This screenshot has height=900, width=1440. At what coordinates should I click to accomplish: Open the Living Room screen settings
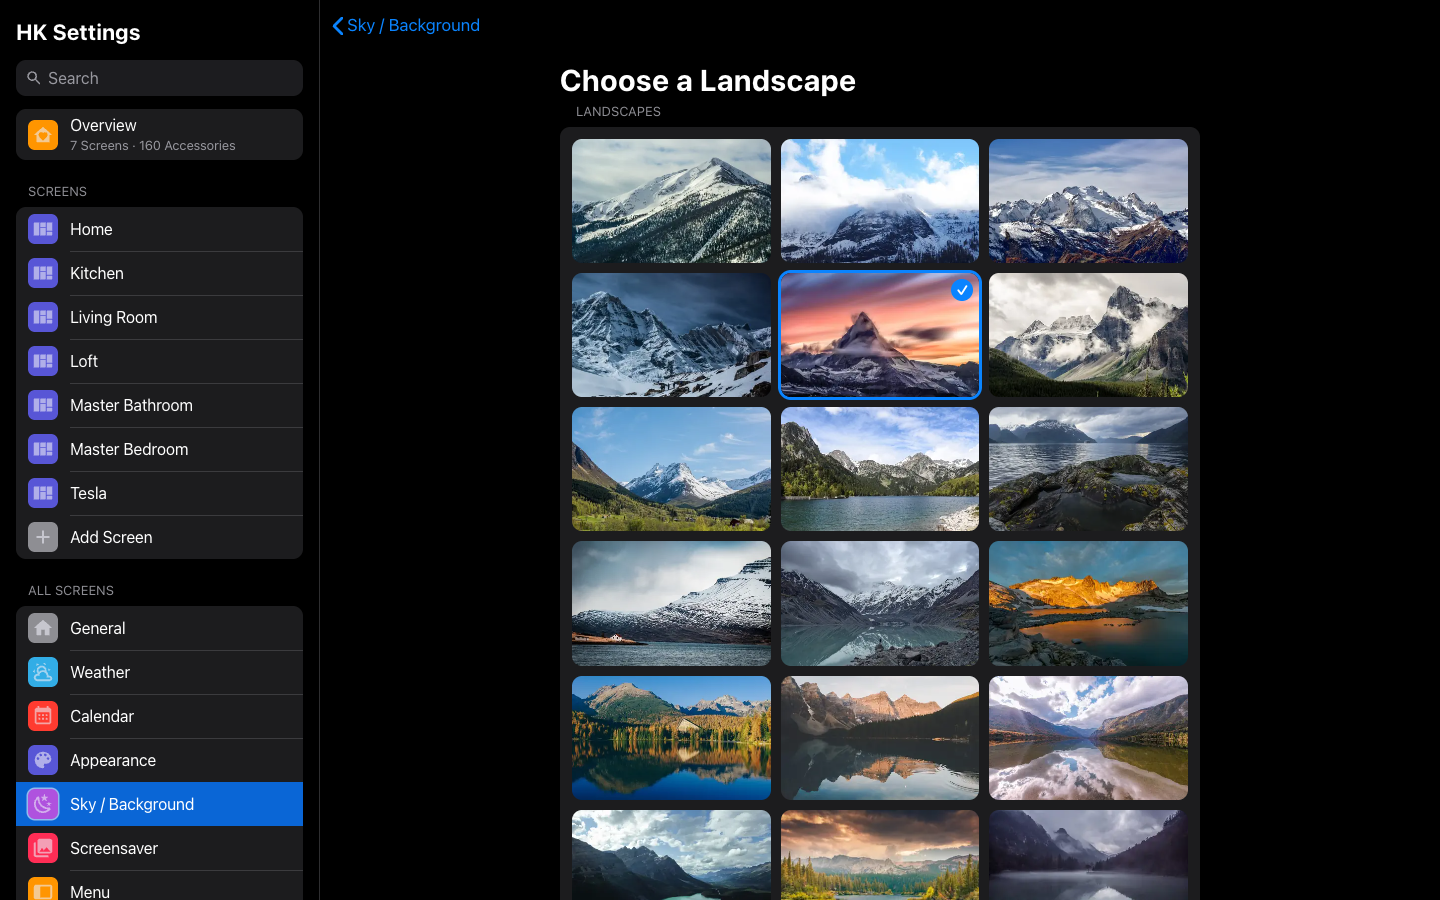[x=159, y=317]
